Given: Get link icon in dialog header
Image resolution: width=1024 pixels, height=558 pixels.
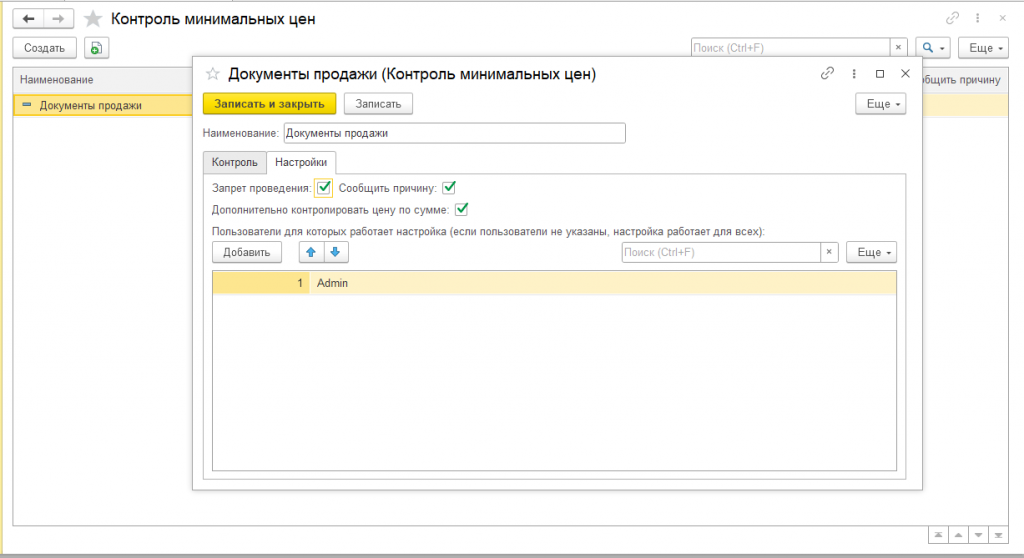Looking at the screenshot, I should (x=827, y=73).
